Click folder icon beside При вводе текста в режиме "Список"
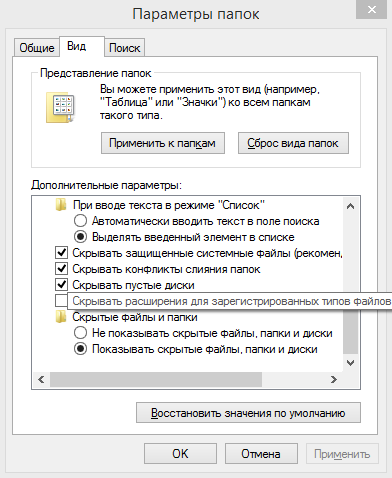This screenshot has height=478, width=392. point(61,205)
